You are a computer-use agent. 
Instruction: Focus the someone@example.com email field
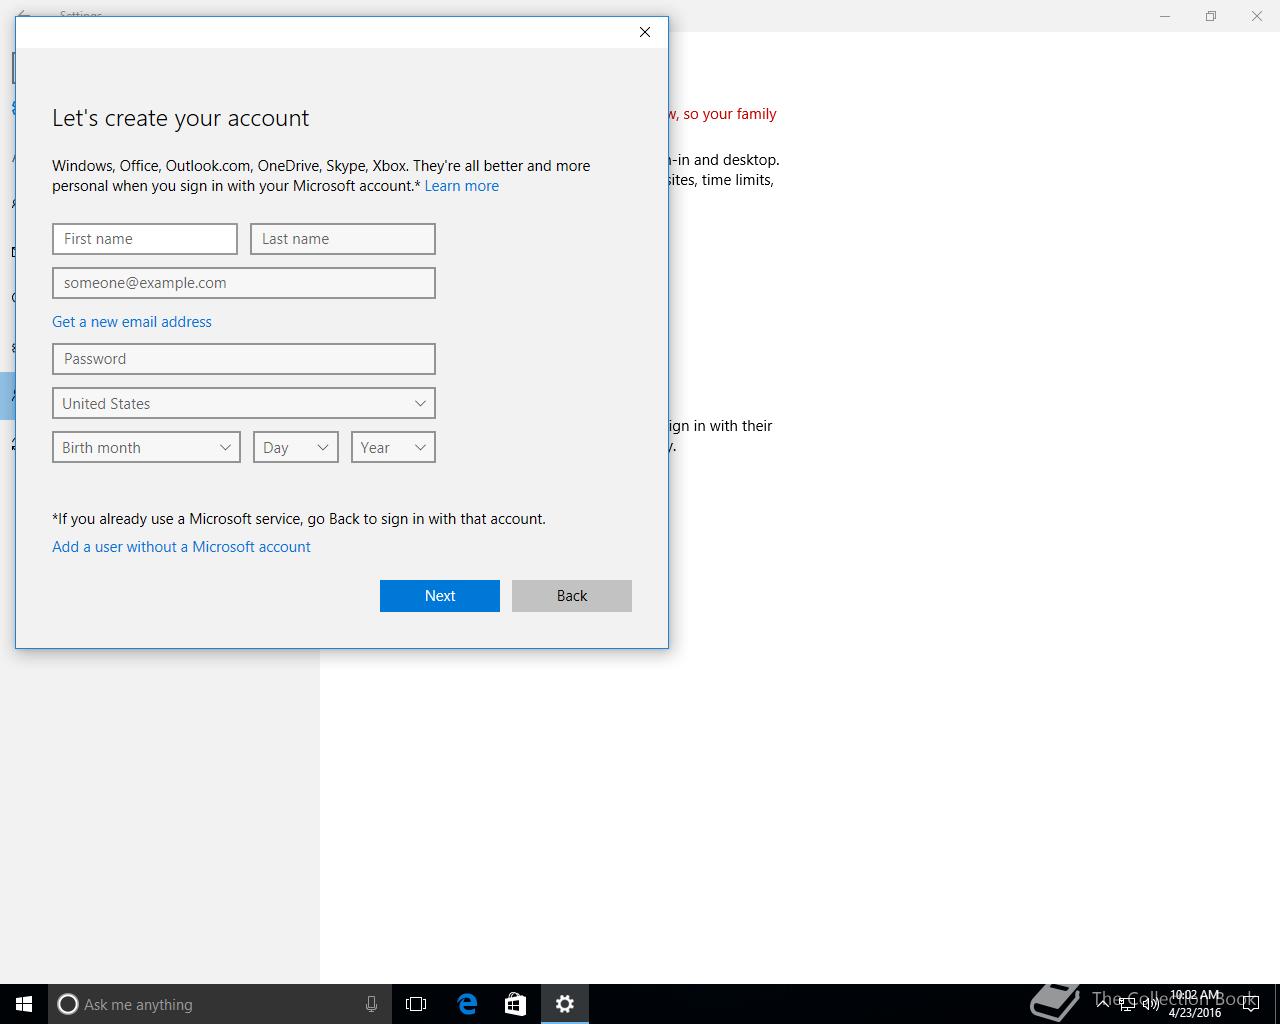coord(244,283)
